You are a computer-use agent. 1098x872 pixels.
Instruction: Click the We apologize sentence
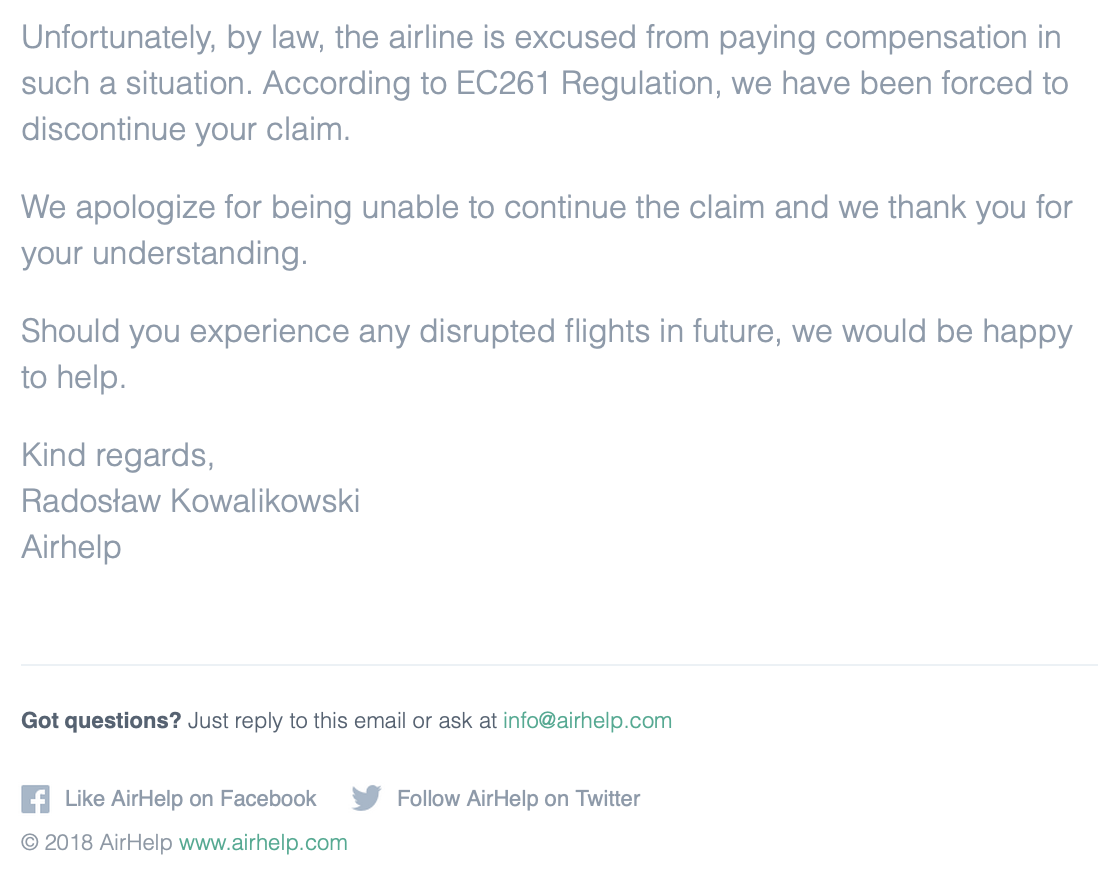pyautogui.click(x=546, y=207)
